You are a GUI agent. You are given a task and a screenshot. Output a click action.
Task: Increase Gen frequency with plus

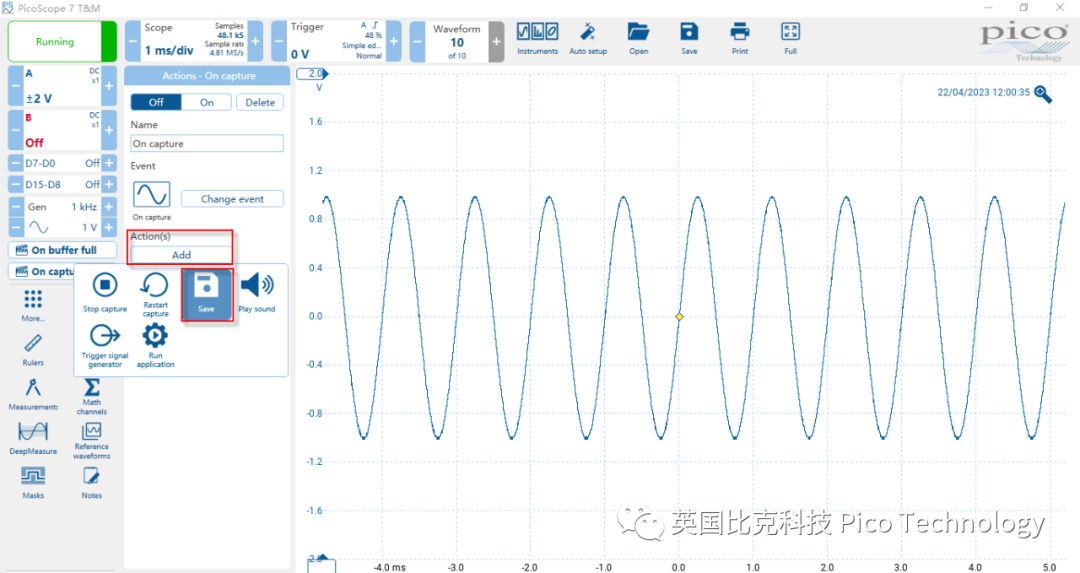point(109,207)
